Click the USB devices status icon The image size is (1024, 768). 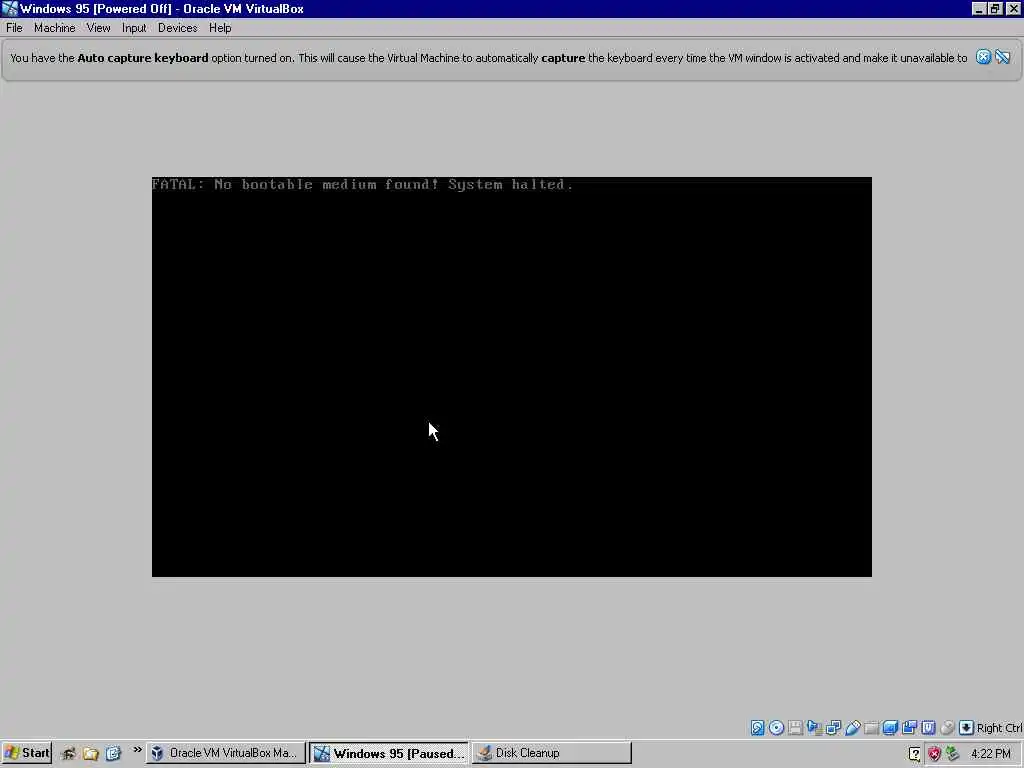click(x=852, y=728)
